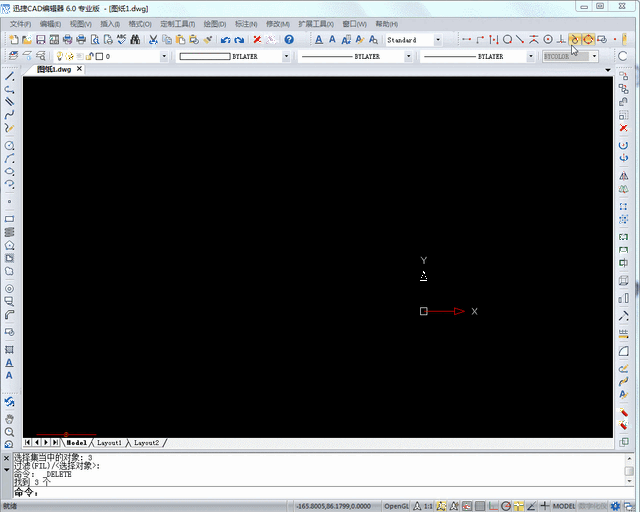The width and height of the screenshot is (640, 512).
Task: Select the Pan hand tool in the left toolbar
Action: click(x=9, y=419)
